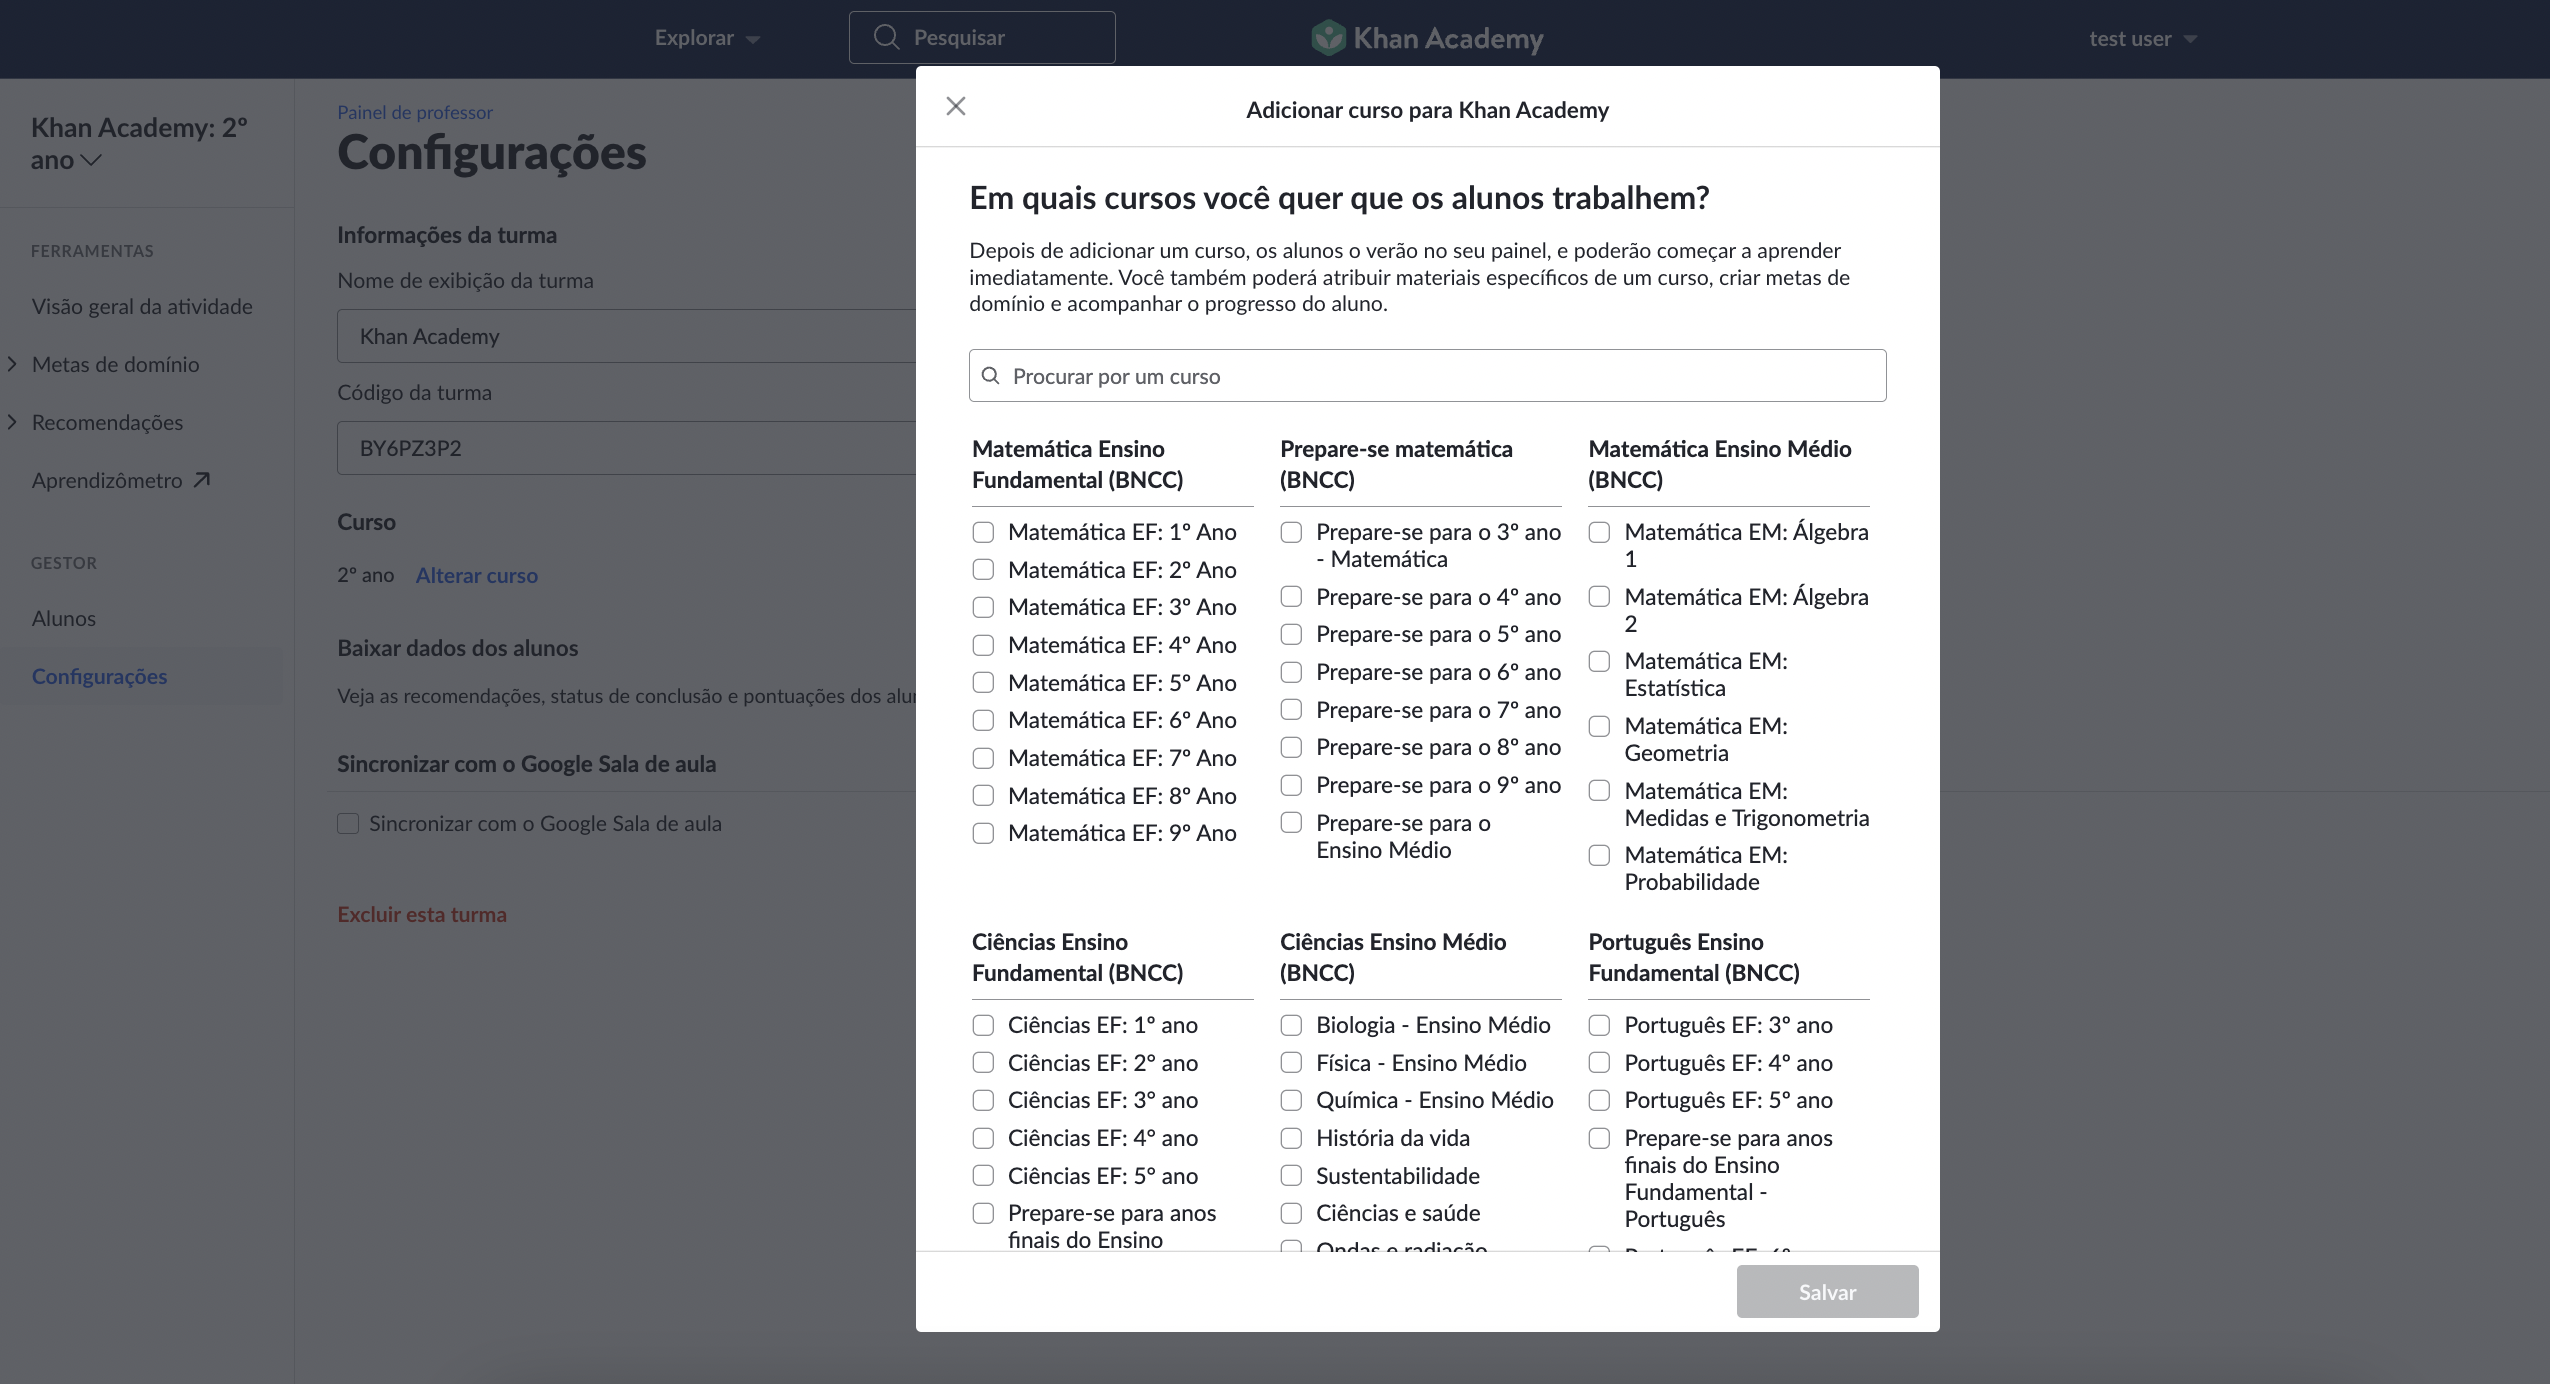
Task: Click Excluir esta turma
Action: pos(422,914)
